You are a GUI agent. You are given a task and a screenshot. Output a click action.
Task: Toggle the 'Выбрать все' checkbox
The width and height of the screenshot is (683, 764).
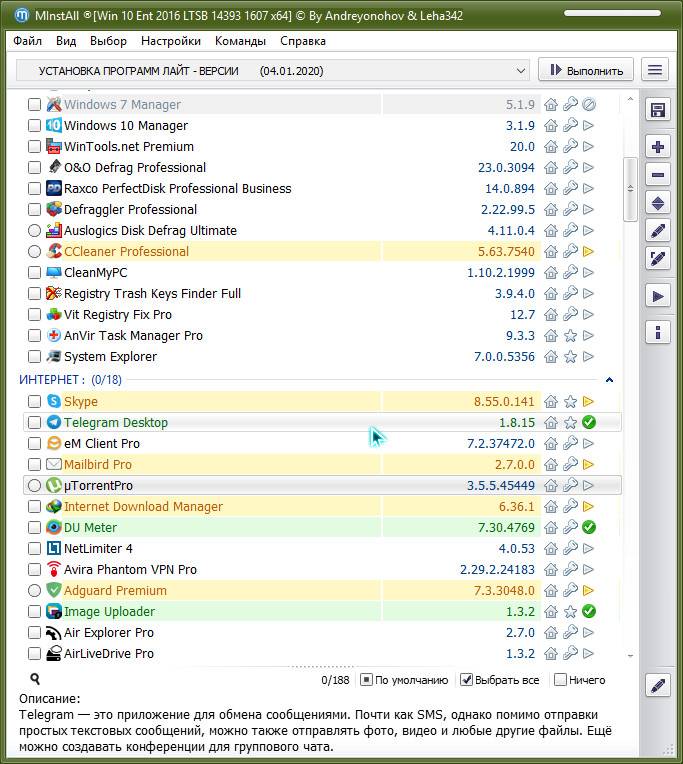tap(467, 680)
